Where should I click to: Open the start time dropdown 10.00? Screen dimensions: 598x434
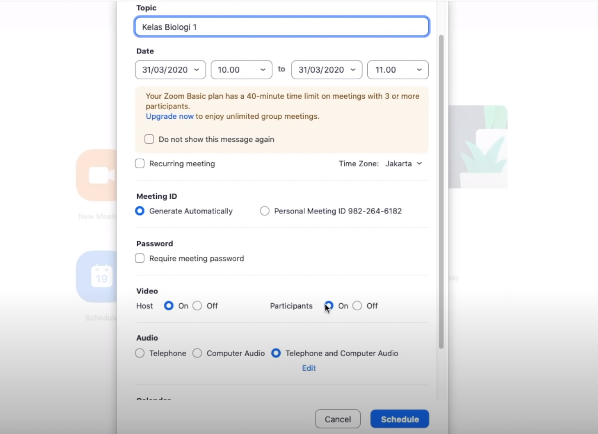click(x=241, y=70)
